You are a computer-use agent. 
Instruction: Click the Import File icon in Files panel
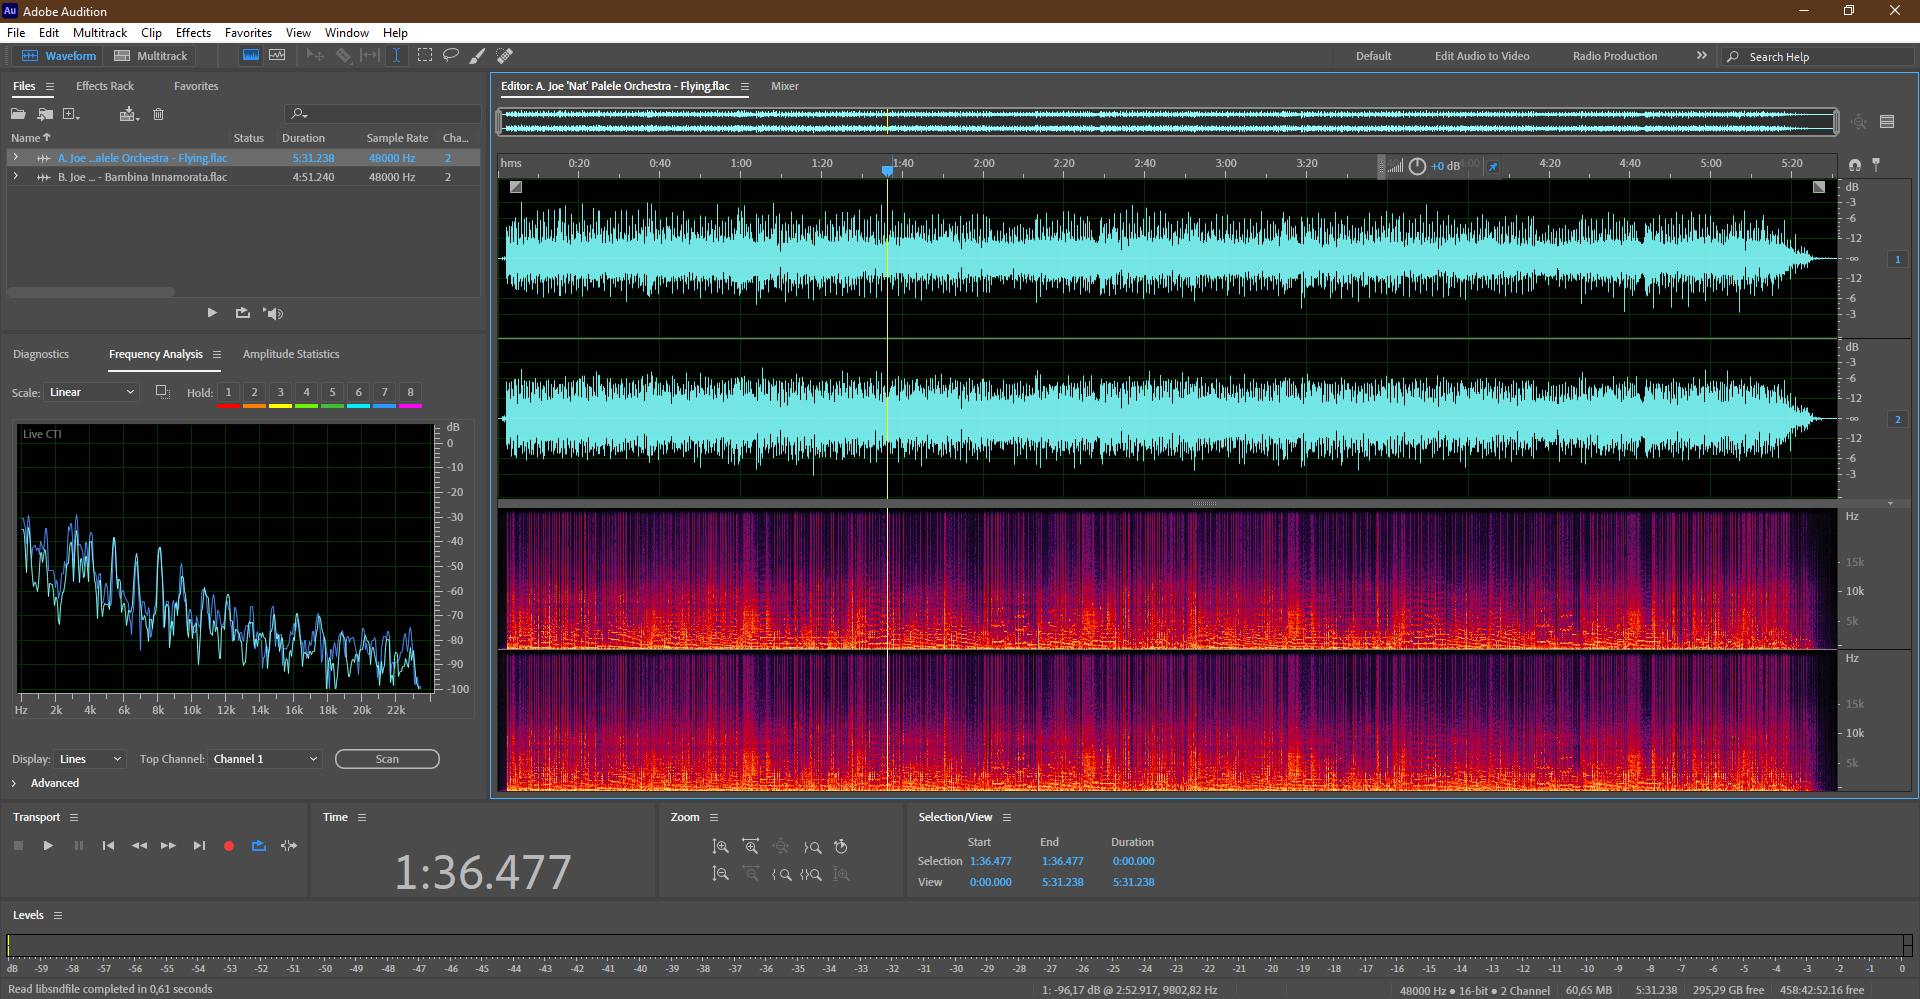tap(45, 114)
